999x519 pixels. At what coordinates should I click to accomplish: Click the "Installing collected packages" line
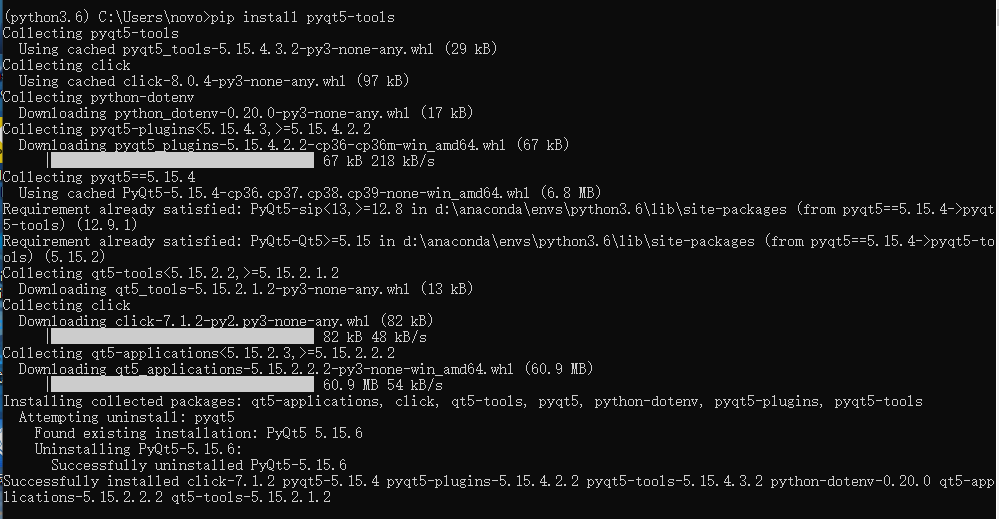[x=462, y=401]
